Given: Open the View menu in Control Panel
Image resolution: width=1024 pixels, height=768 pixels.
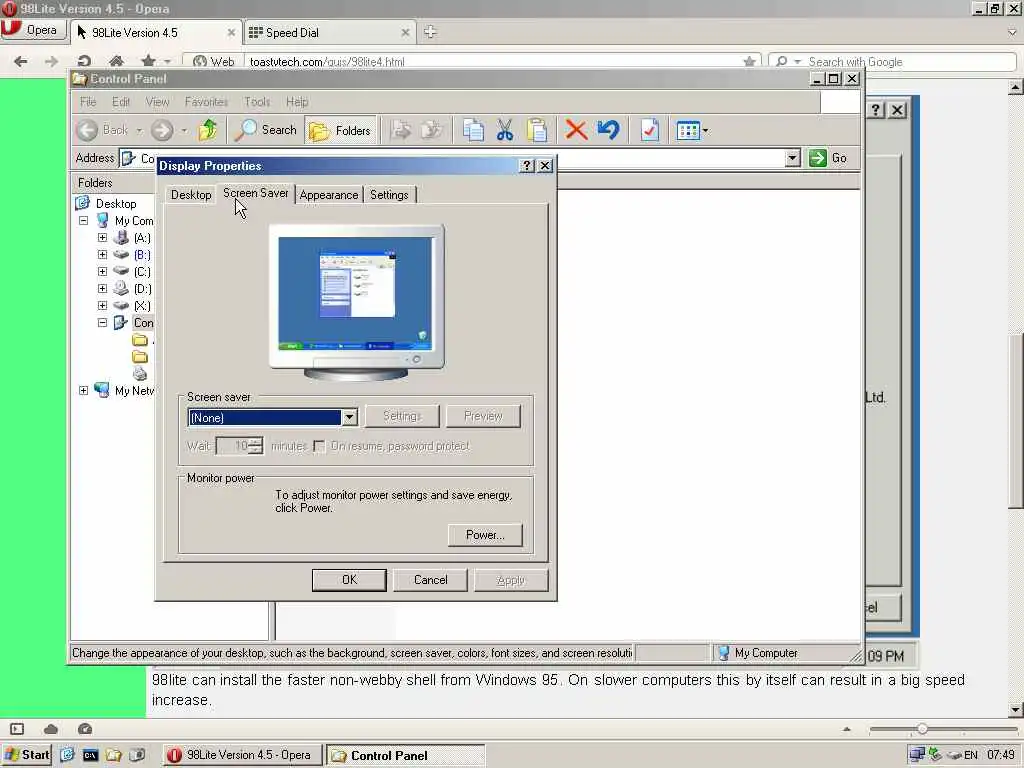Looking at the screenshot, I should (157, 102).
